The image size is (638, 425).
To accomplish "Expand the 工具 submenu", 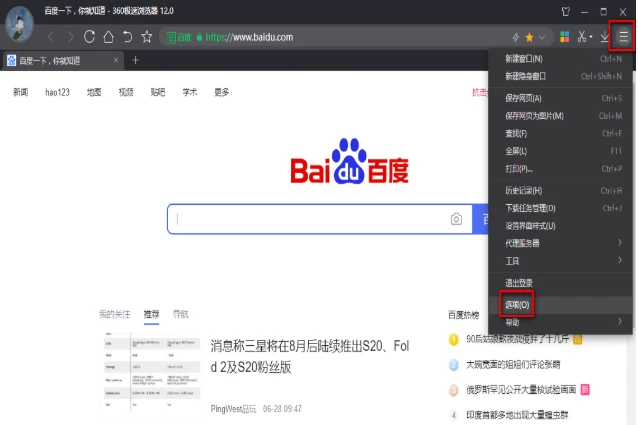I will coord(561,261).
